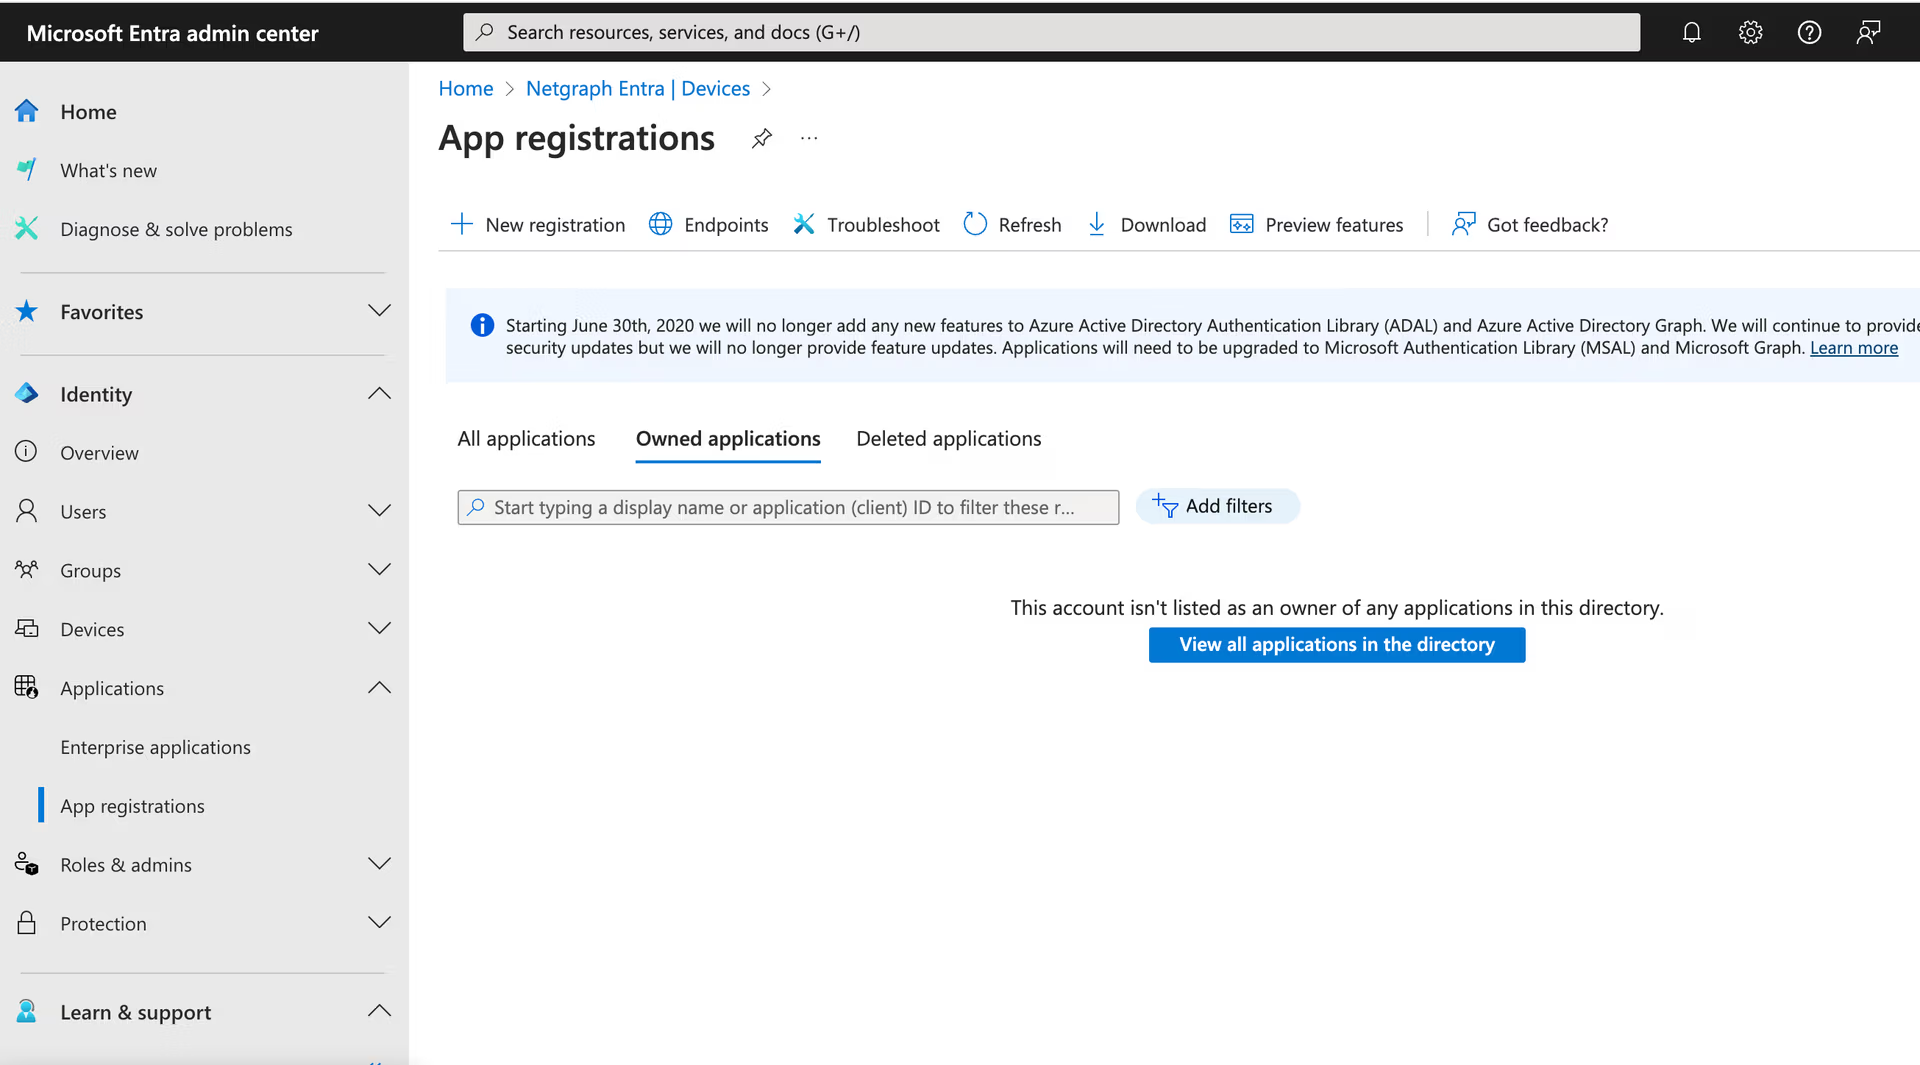Click the New registration label
Screen dimensions: 1920x1065
(x=555, y=225)
